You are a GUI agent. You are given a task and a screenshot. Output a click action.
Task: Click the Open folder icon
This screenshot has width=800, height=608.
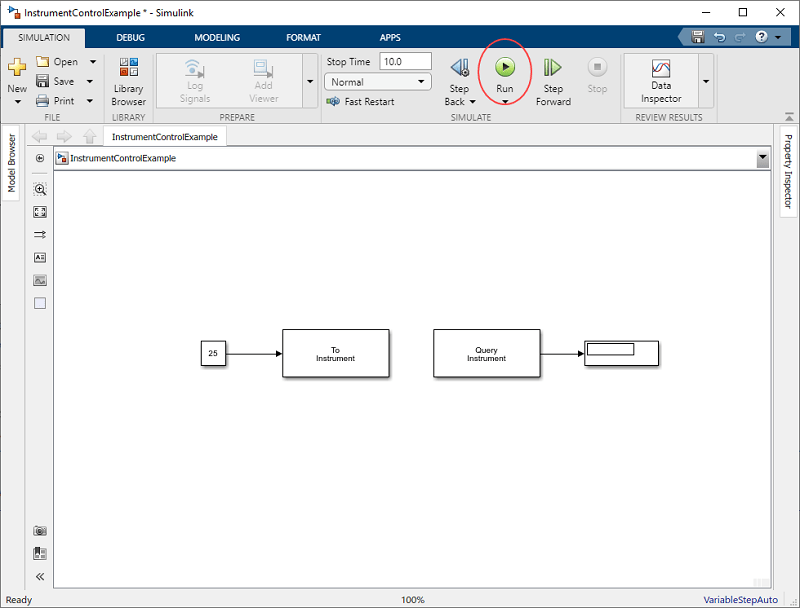click(43, 61)
